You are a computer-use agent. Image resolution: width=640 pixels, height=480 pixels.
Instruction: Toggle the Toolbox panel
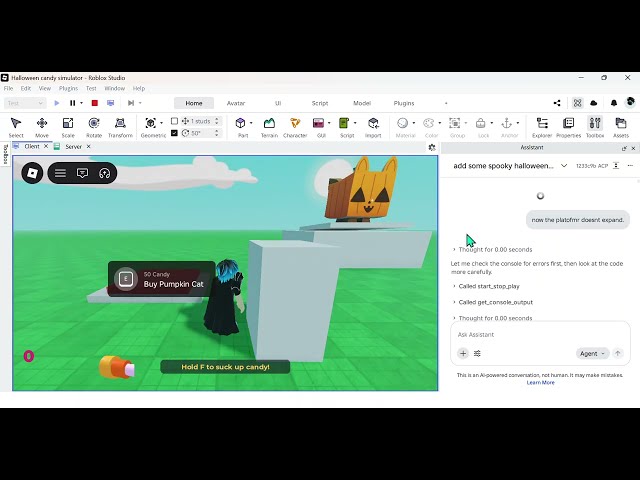coord(595,127)
